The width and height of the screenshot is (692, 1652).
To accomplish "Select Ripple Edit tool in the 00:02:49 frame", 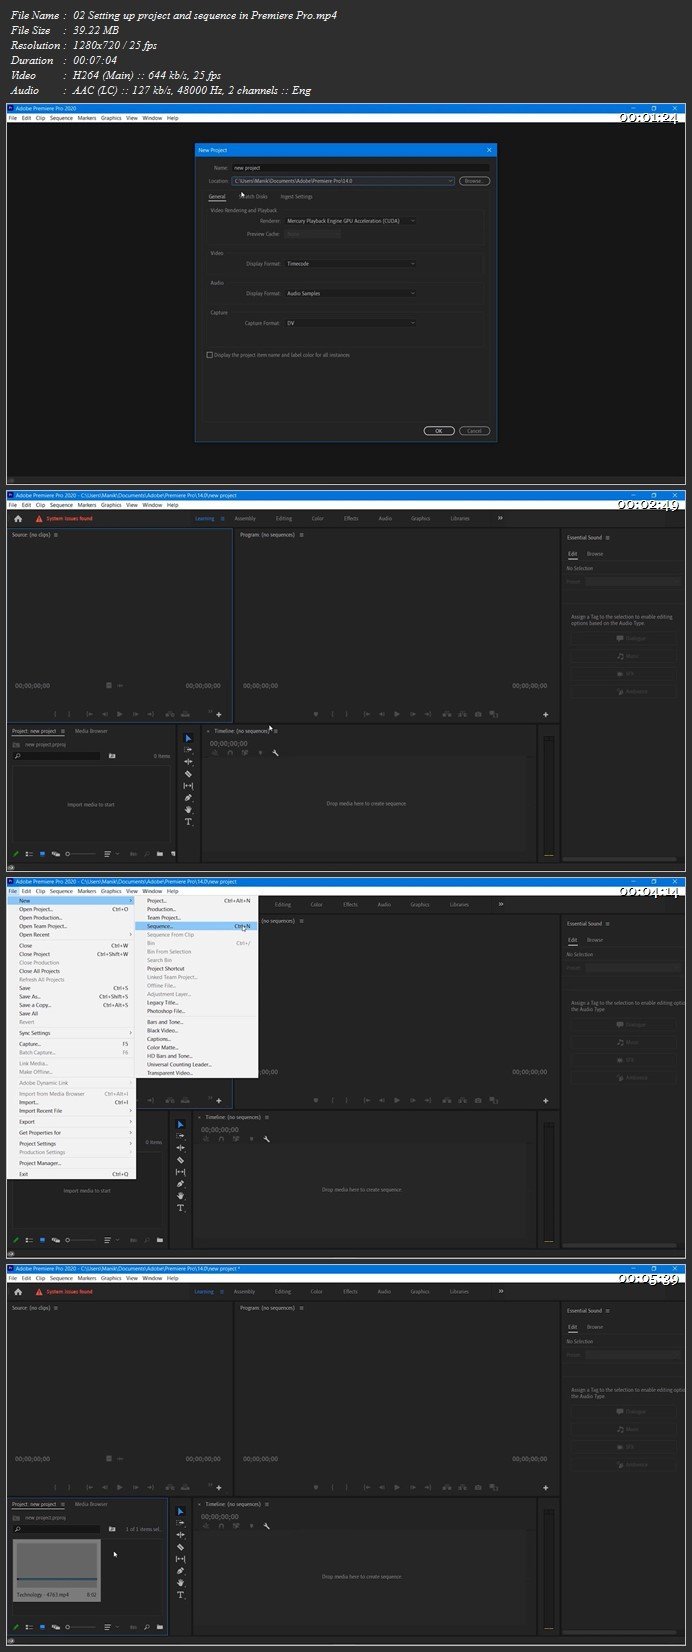I will [188, 762].
